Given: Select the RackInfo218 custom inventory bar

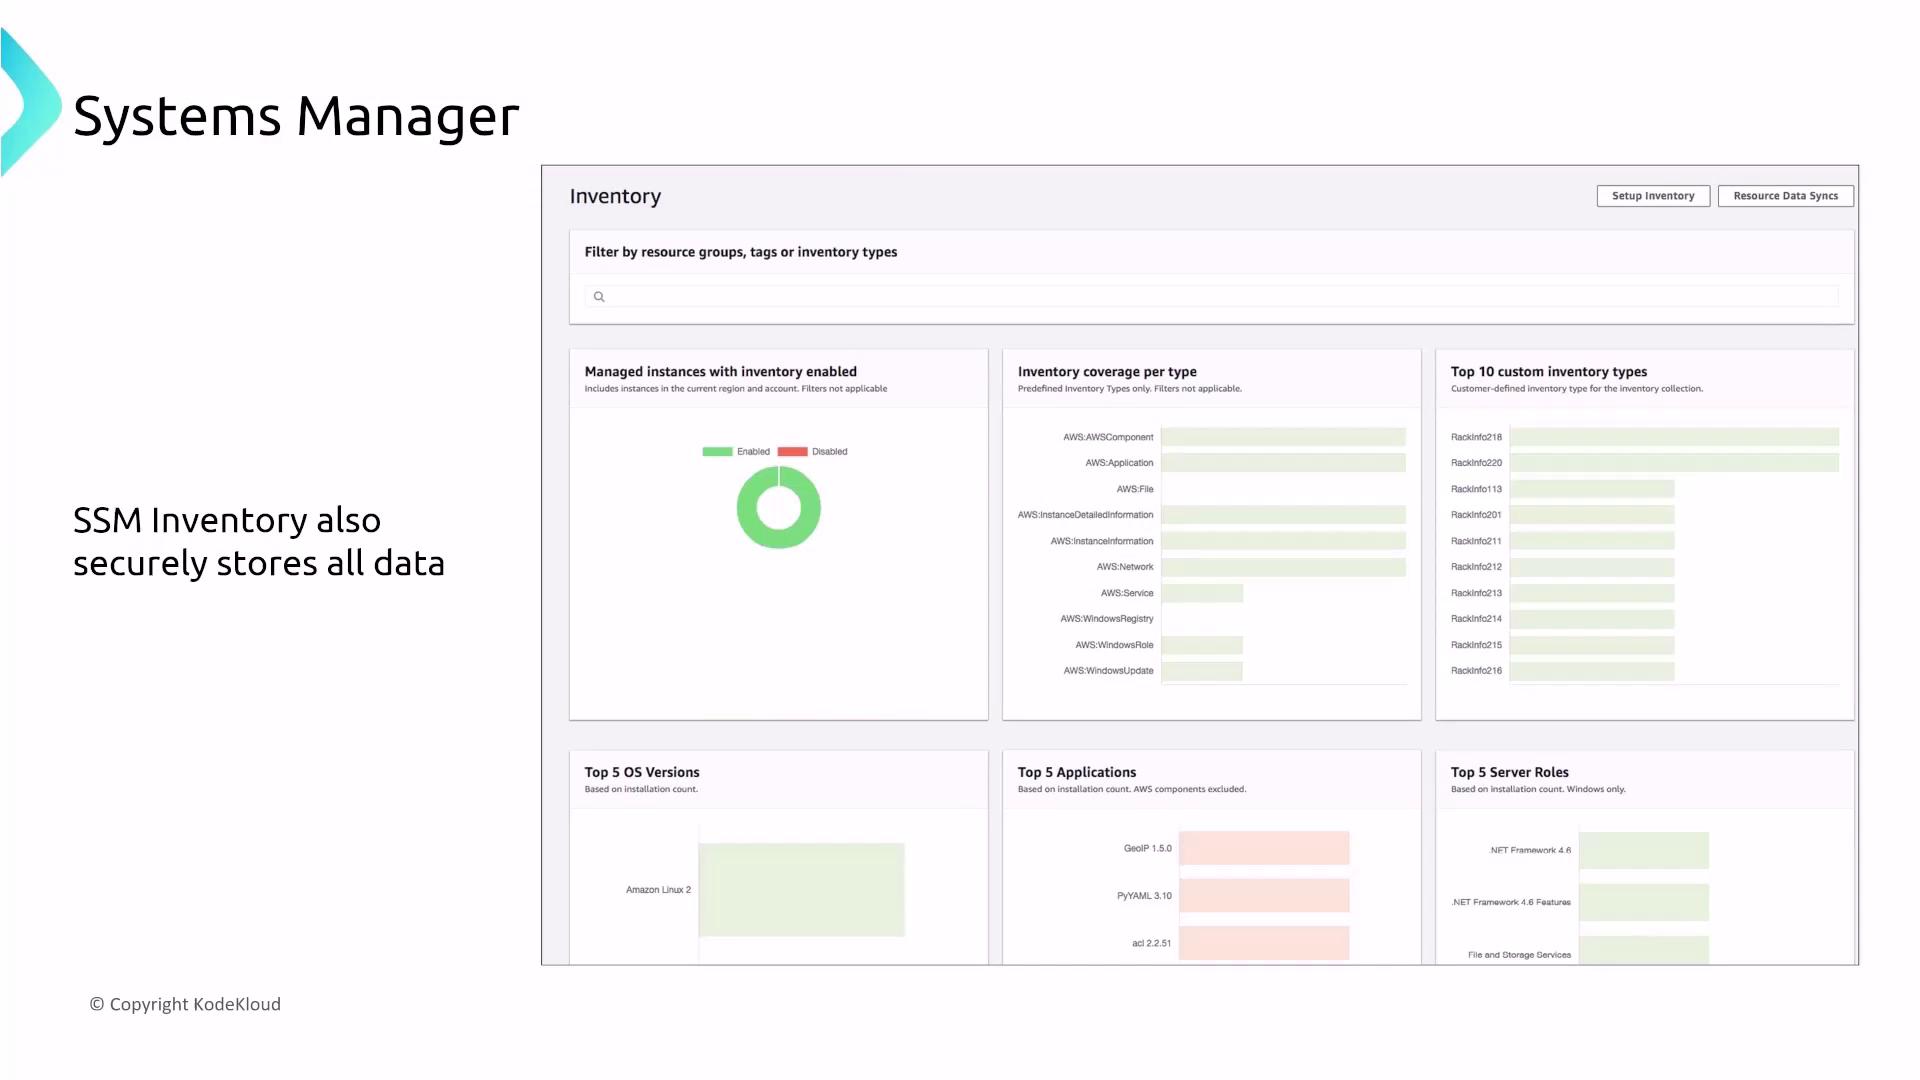Looking at the screenshot, I should tap(1673, 437).
